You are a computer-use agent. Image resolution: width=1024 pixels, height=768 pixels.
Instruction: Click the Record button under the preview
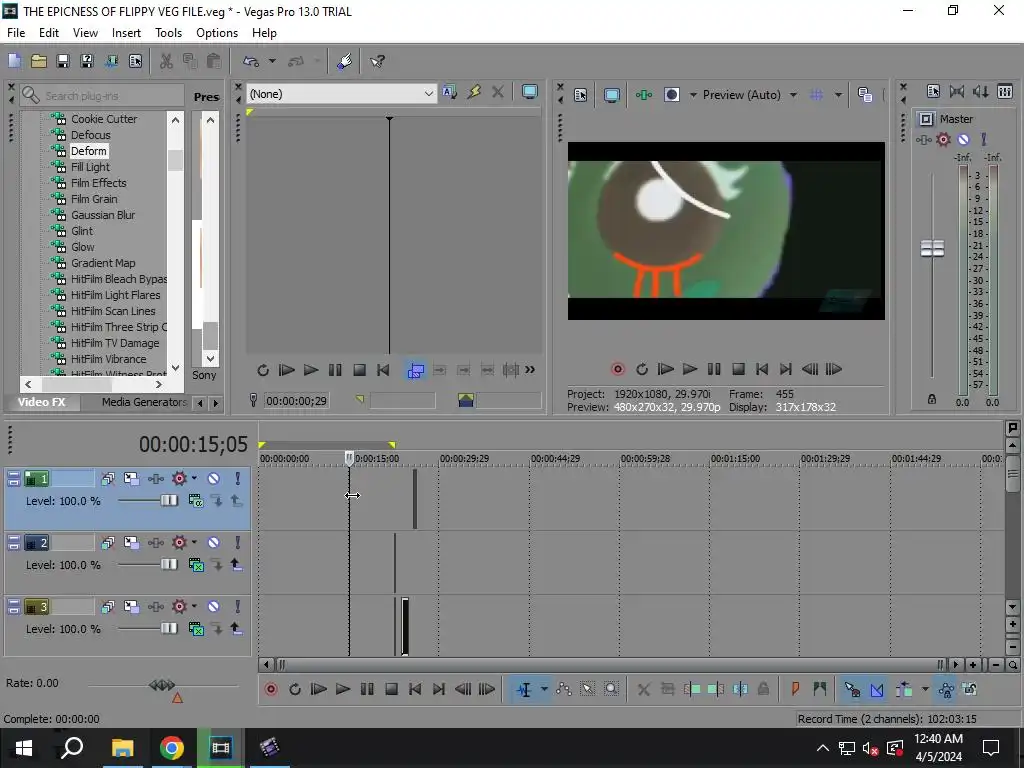point(617,370)
